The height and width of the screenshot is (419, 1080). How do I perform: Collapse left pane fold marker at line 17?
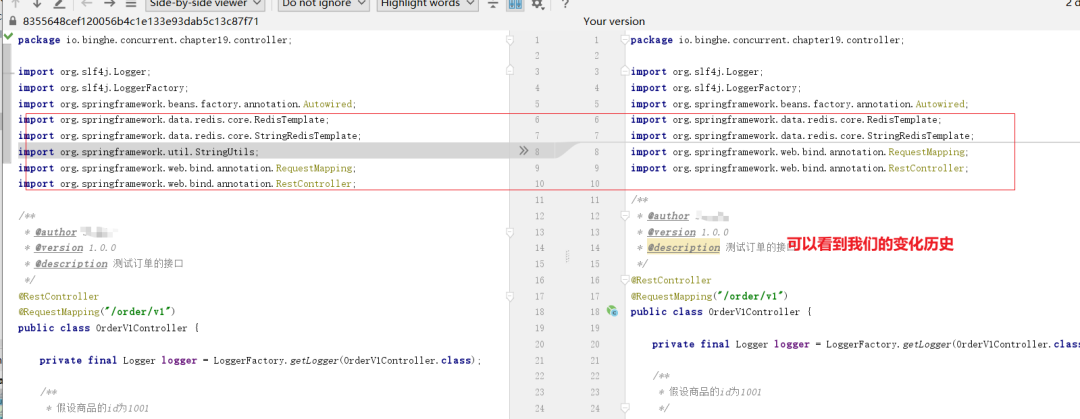click(x=510, y=296)
